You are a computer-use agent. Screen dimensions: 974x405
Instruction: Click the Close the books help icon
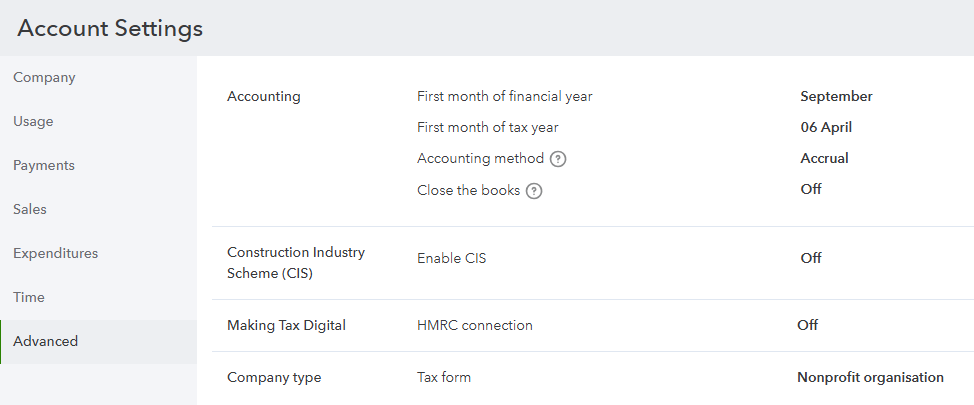[x=534, y=191]
